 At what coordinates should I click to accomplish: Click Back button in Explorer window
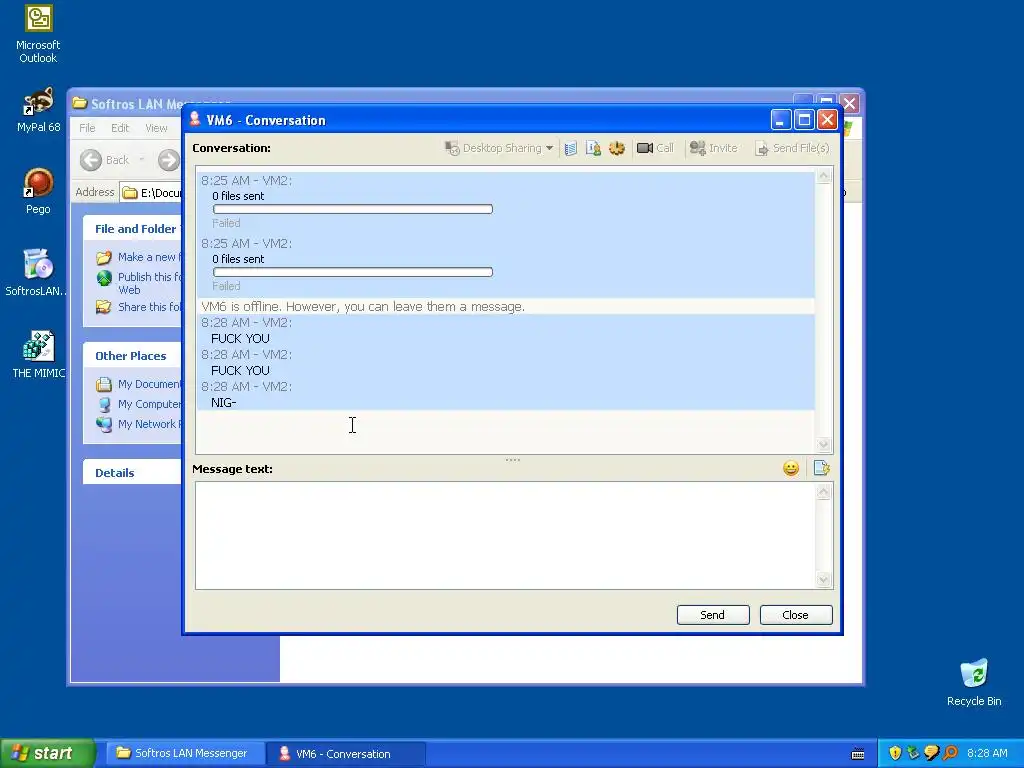(105, 160)
